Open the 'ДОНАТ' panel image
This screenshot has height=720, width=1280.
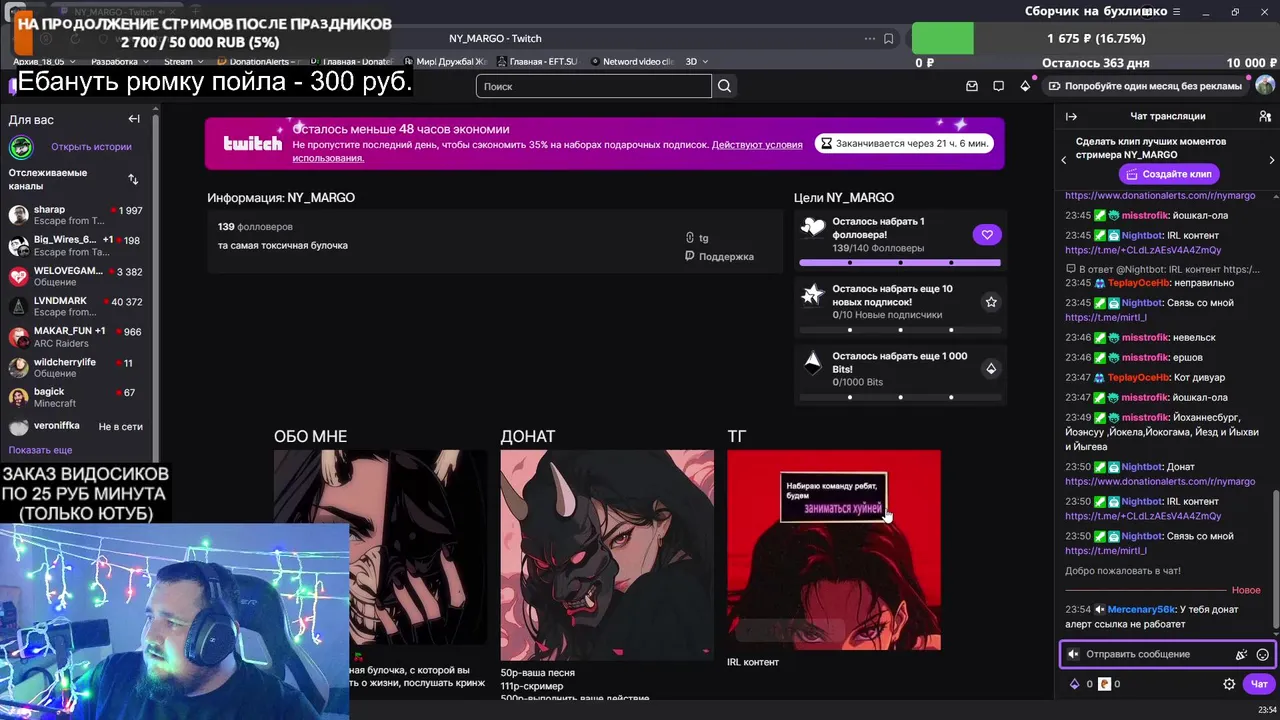click(607, 555)
